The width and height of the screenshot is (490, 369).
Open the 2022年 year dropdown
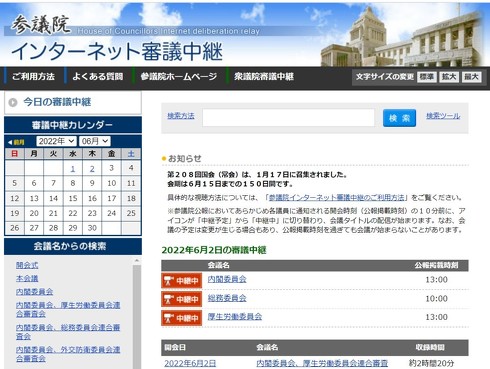[x=56, y=141]
